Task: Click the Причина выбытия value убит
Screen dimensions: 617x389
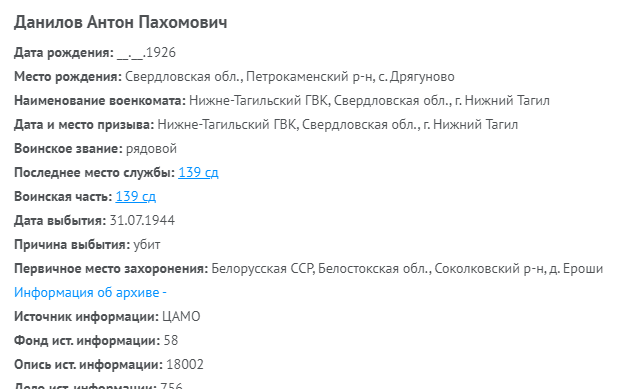Action: coord(147,244)
